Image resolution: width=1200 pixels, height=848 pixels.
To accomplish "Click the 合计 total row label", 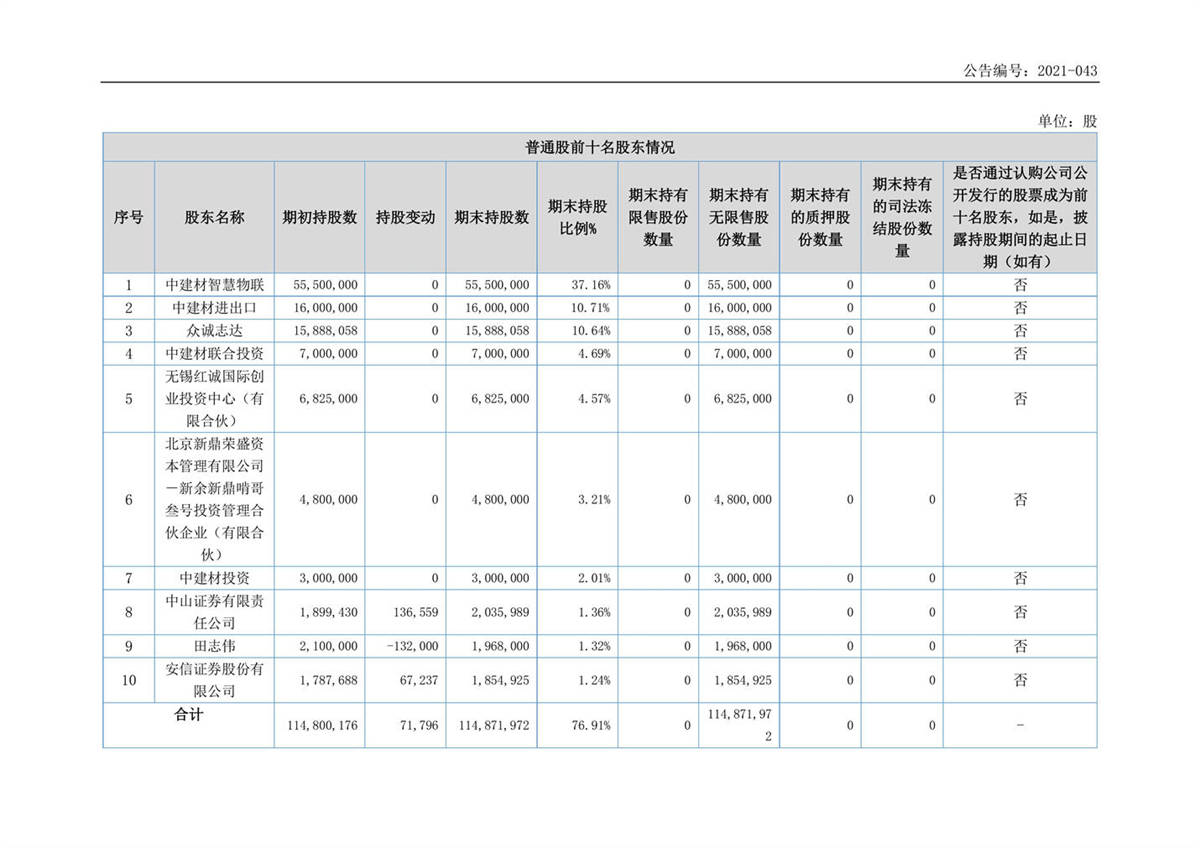I will [188, 716].
